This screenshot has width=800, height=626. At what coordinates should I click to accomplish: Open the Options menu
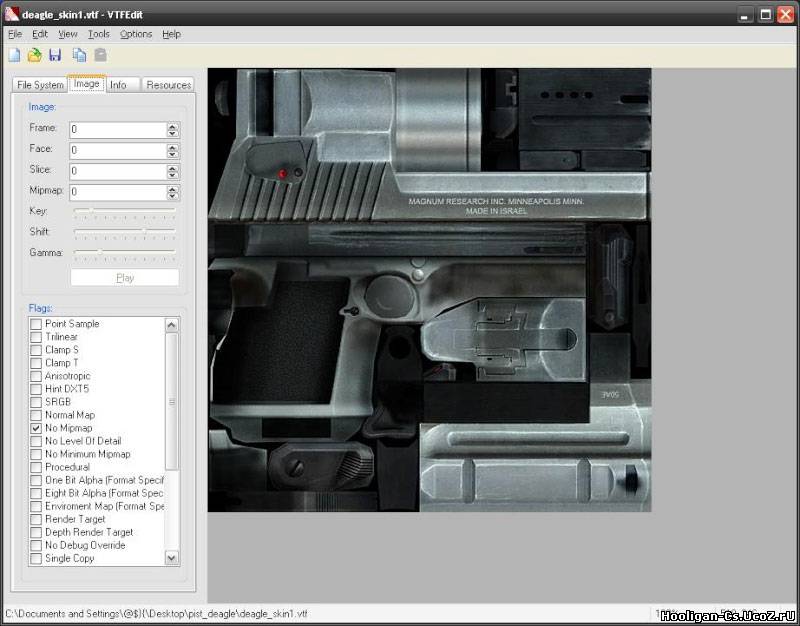136,34
